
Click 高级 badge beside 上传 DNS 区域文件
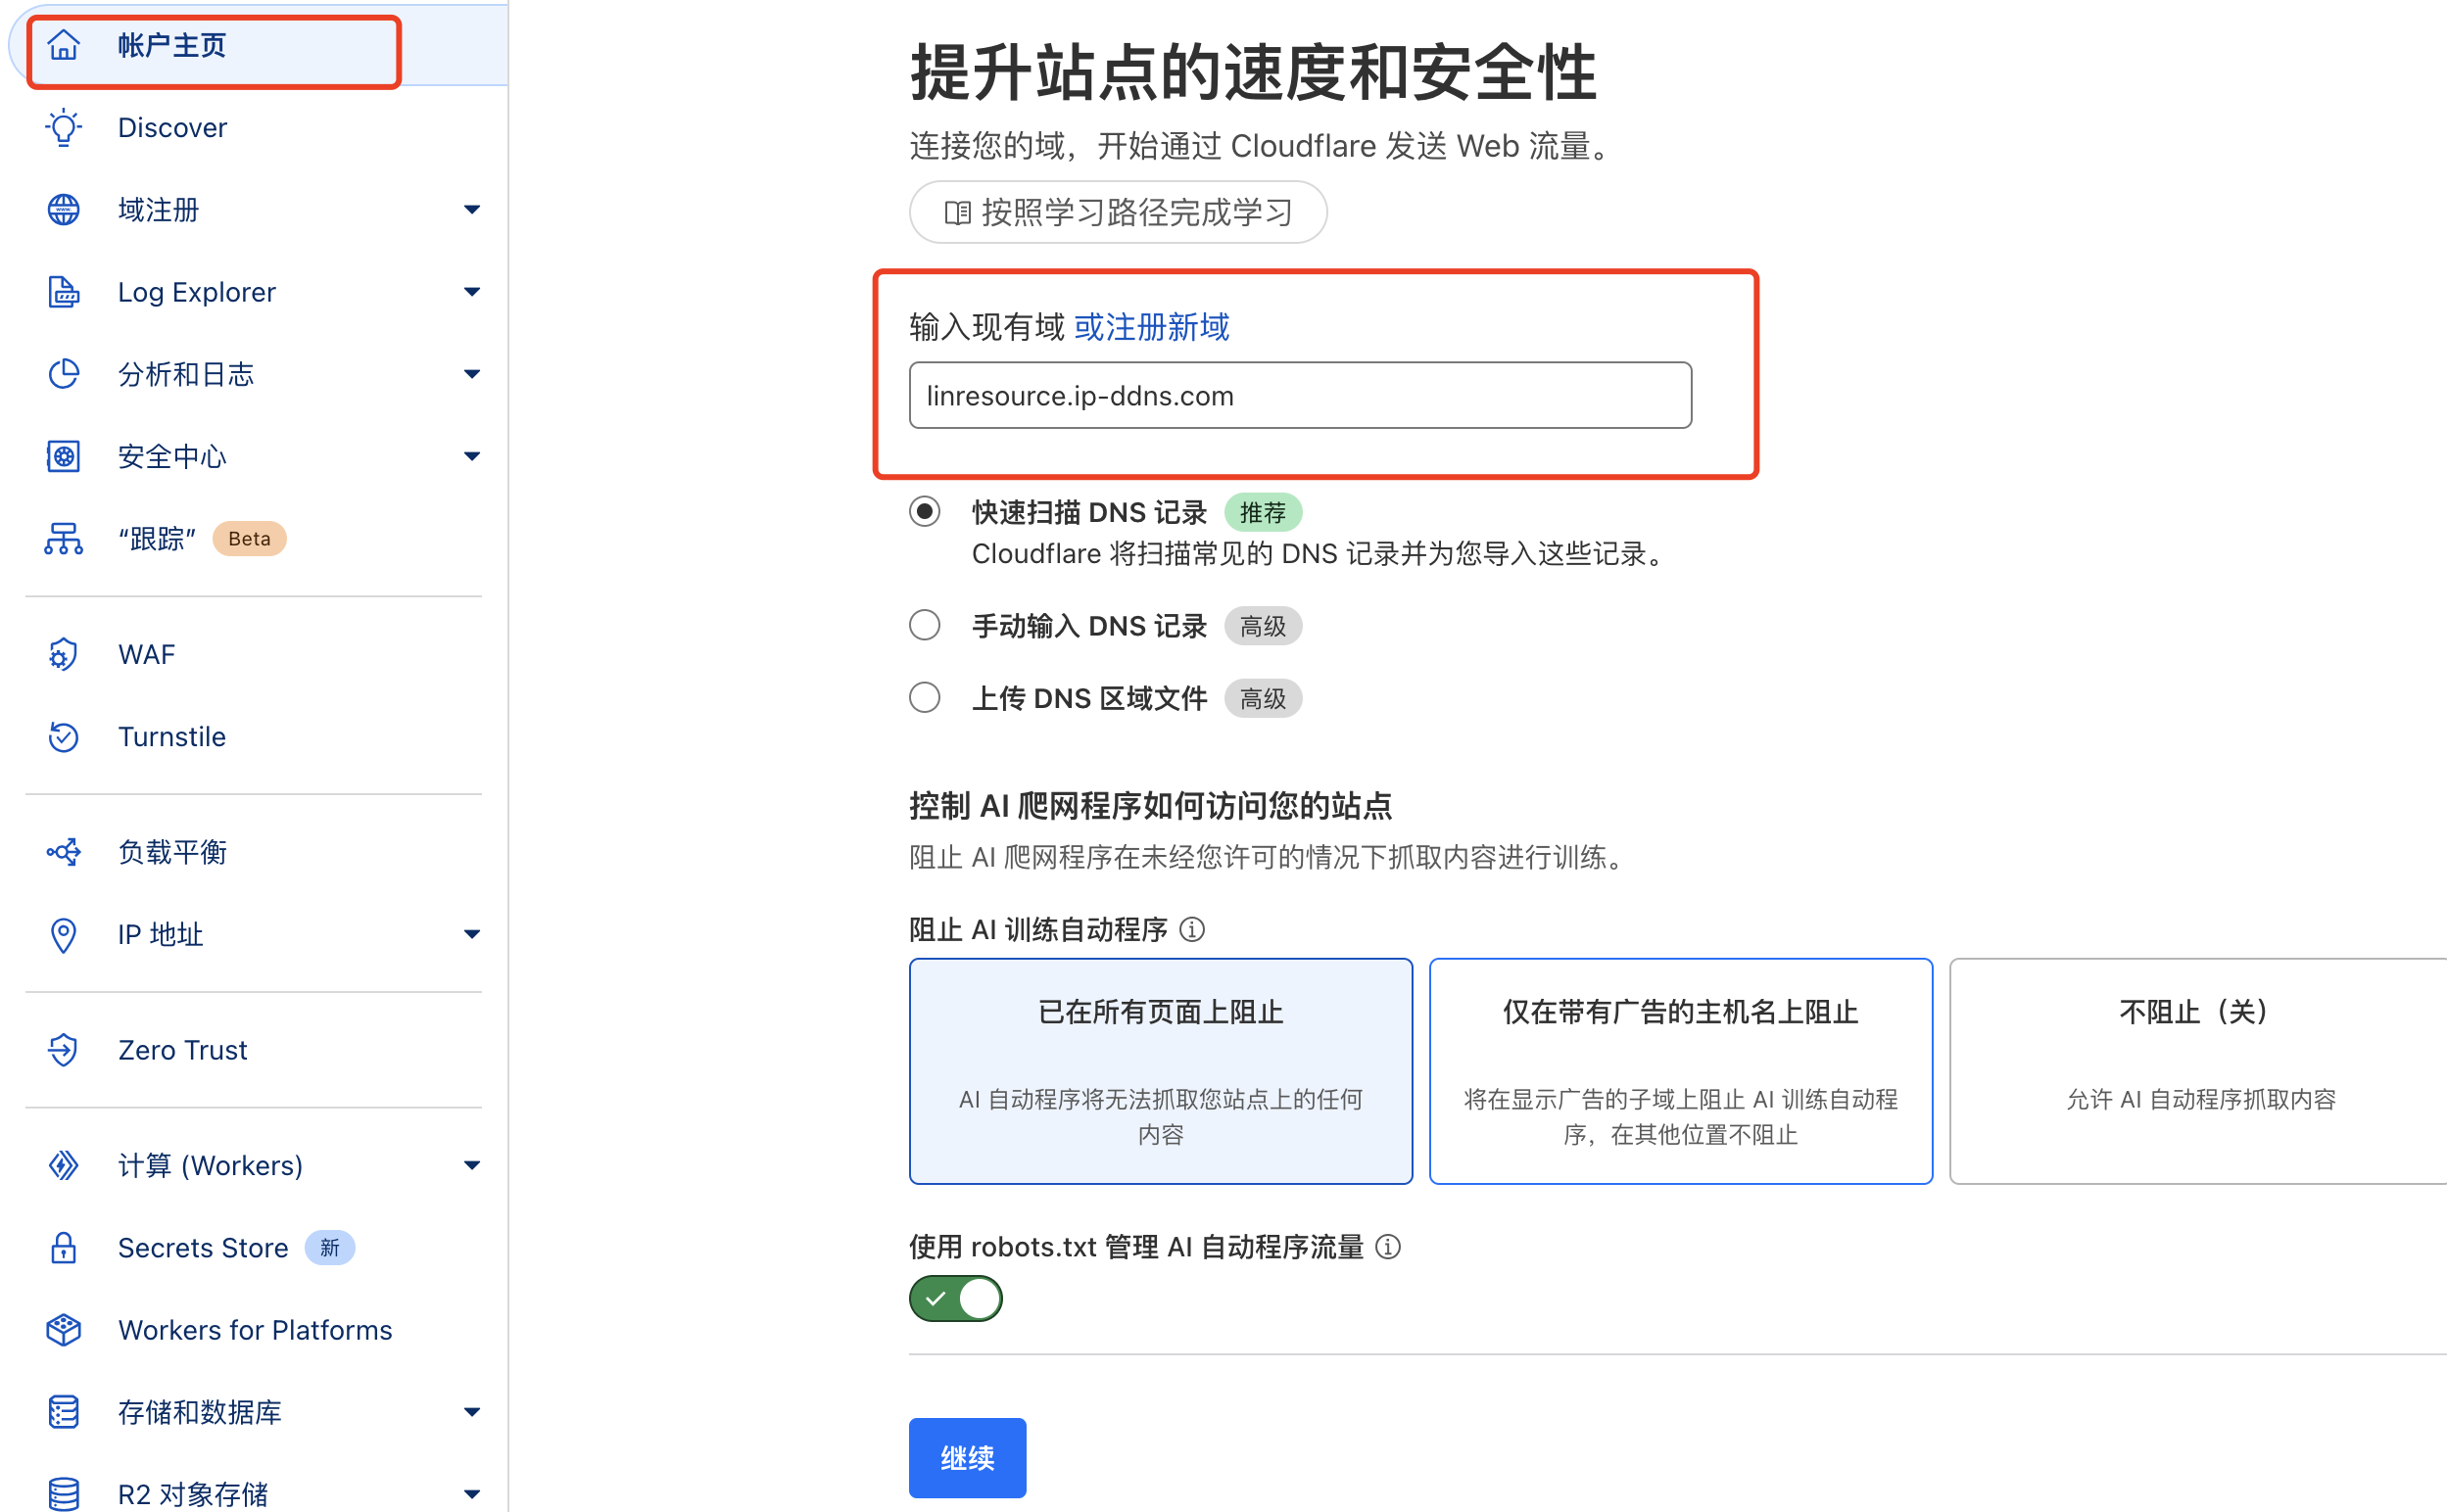tap(1263, 699)
